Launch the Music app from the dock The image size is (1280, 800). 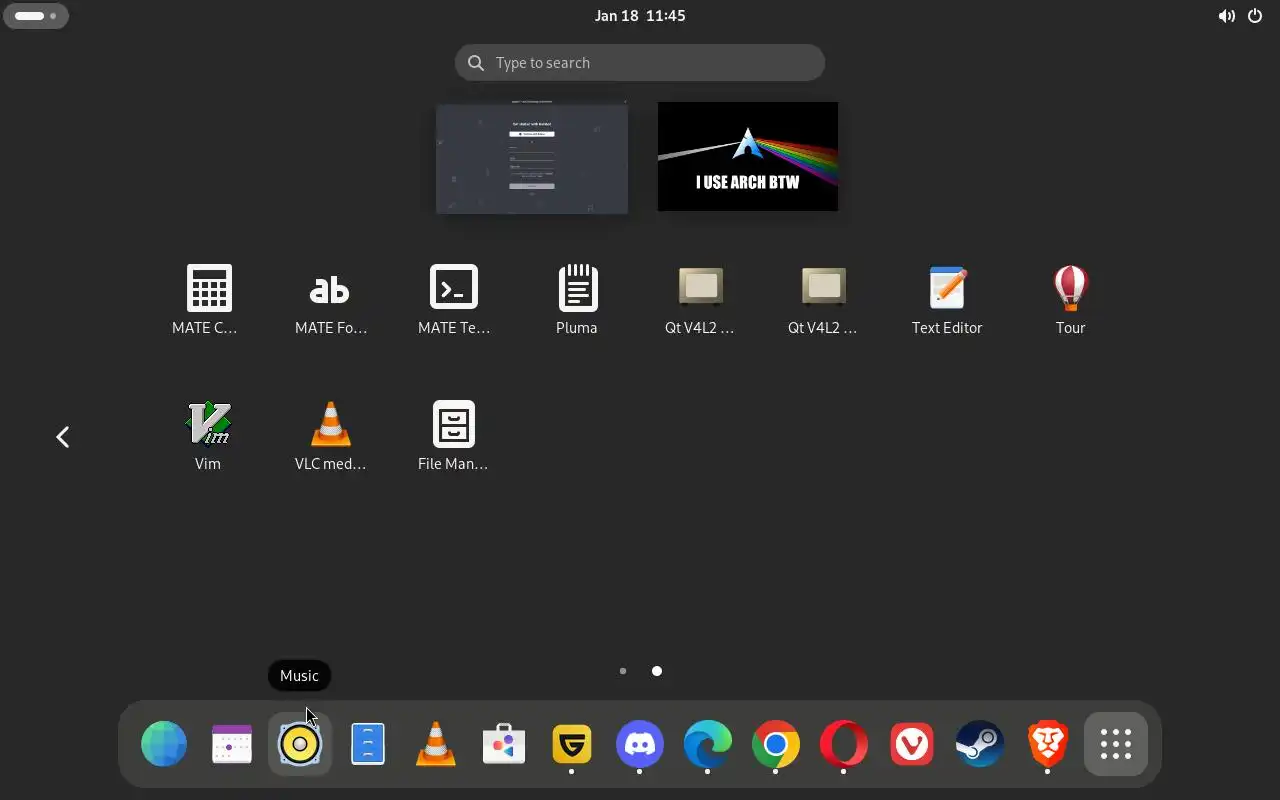pyautogui.click(x=300, y=744)
